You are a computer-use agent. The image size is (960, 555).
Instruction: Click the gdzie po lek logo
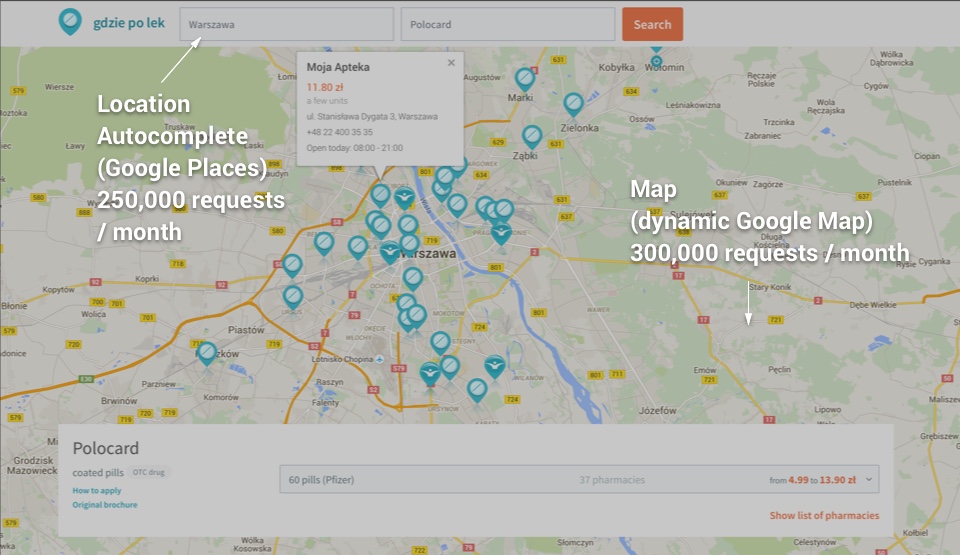[111, 23]
